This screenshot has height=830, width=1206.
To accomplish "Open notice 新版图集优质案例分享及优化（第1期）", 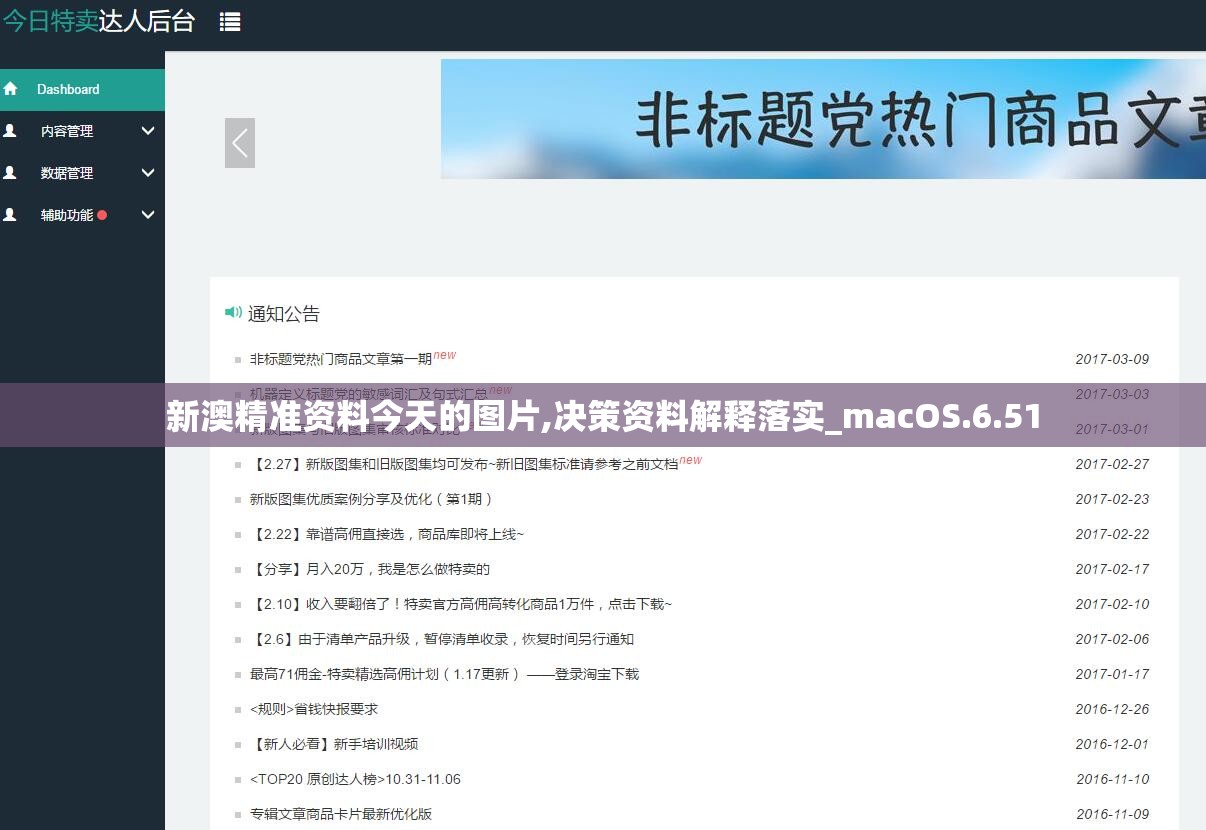I will 372,499.
